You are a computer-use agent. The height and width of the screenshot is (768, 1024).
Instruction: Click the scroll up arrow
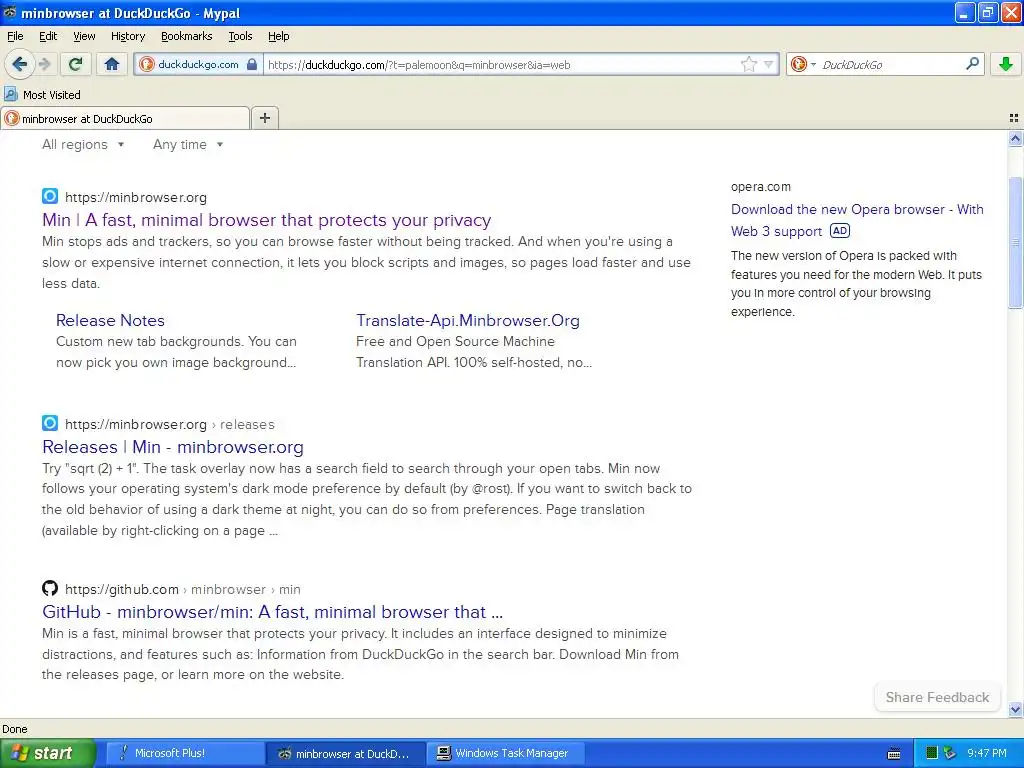[1015, 138]
